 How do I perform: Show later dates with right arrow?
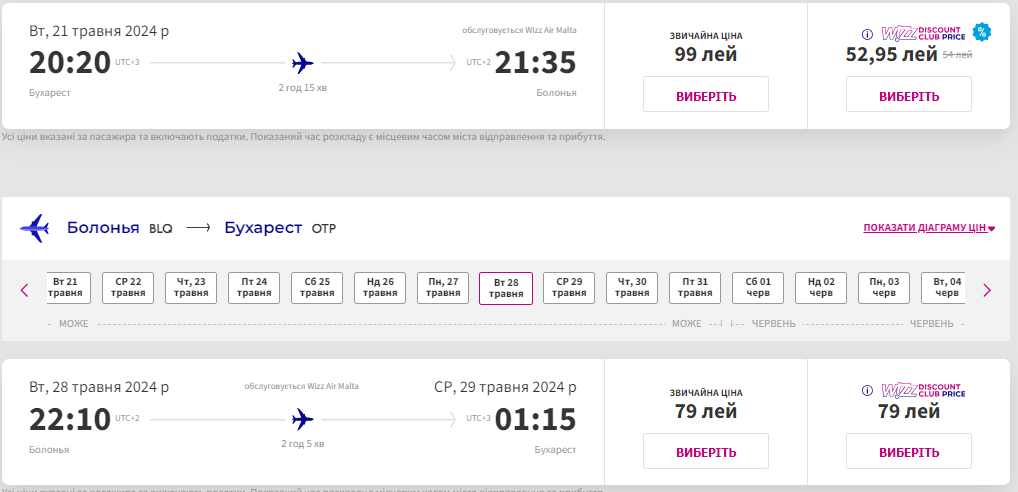point(986,290)
